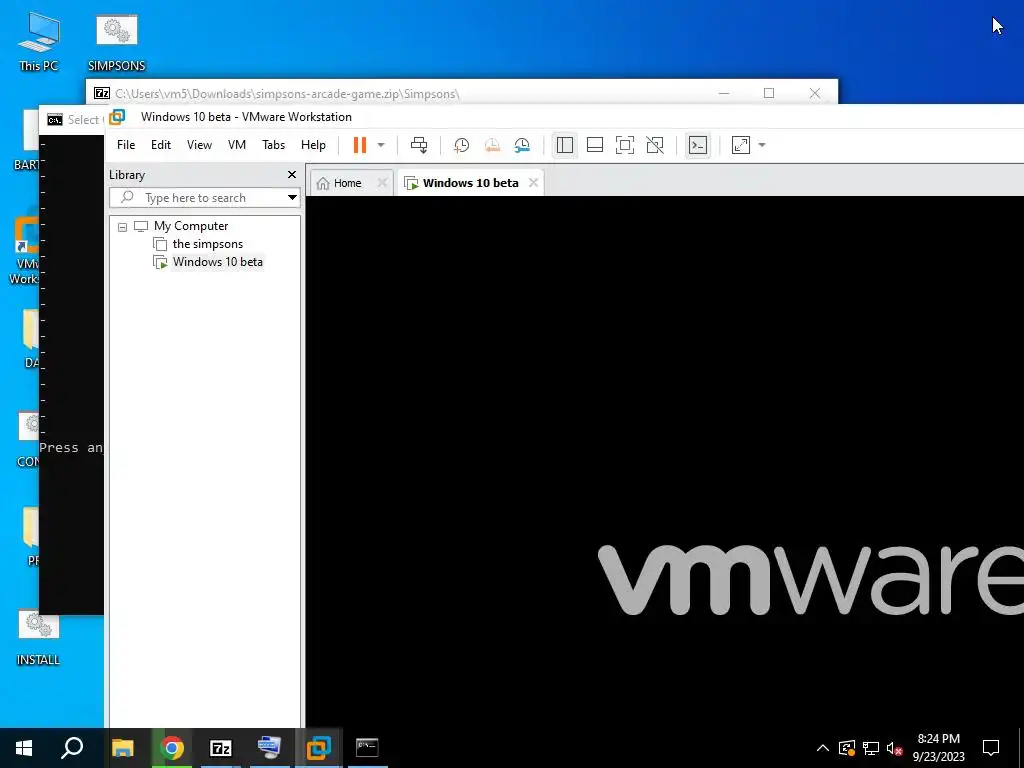Viewport: 1024px width, 768px height.
Task: Close the Windows 10 beta tab
Action: pos(534,183)
